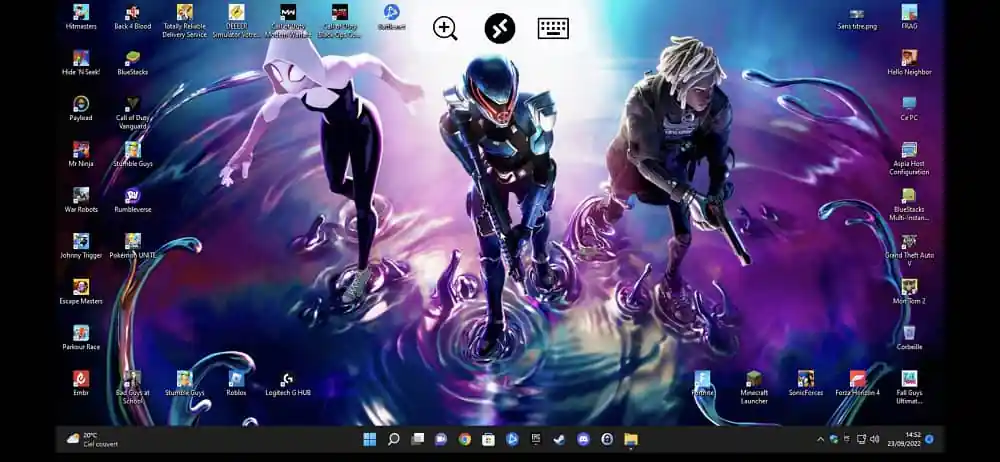Viewport: 1000px width, 462px height.
Task: Open the Hide 'N Seek! shortcut
Action: coord(81,63)
